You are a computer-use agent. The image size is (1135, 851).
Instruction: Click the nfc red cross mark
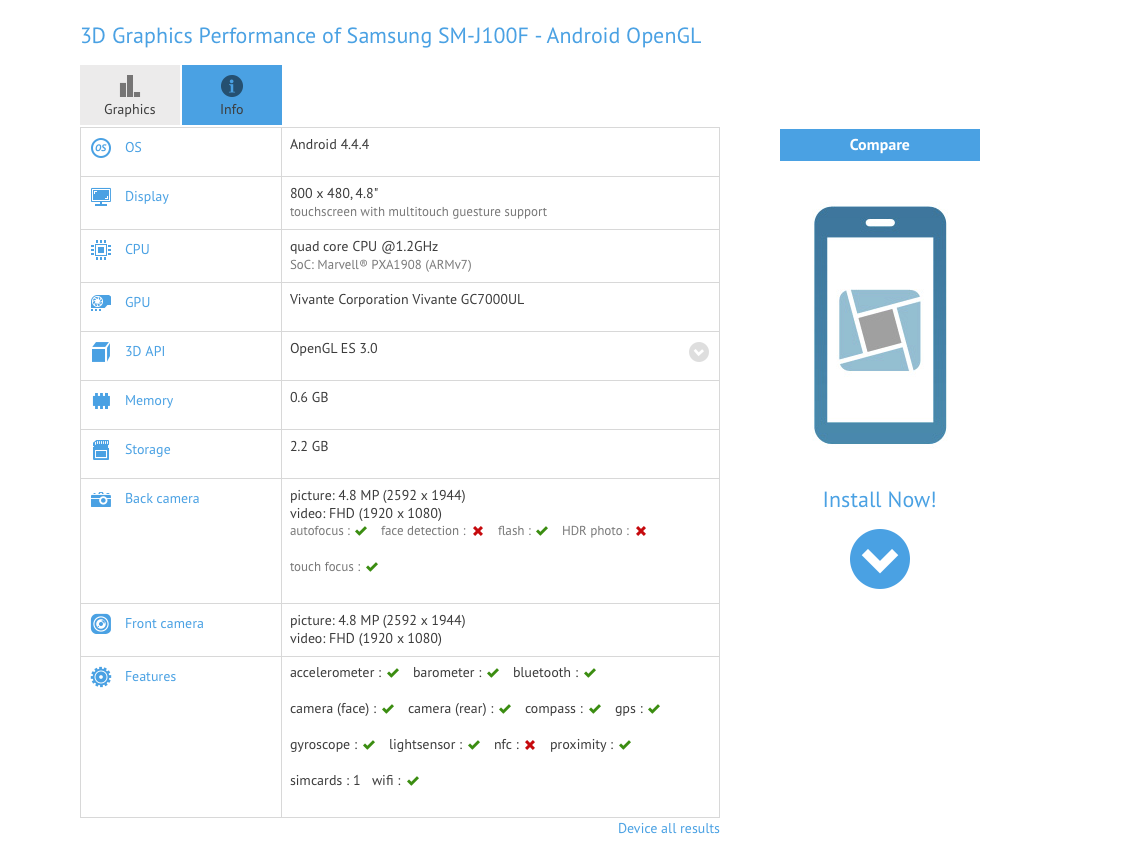[x=530, y=745]
